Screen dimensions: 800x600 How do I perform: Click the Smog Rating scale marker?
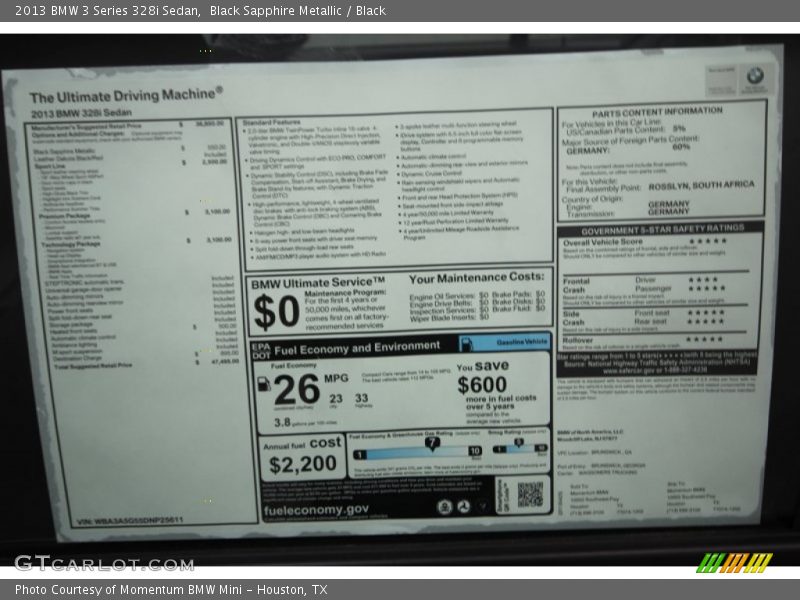coord(517,441)
